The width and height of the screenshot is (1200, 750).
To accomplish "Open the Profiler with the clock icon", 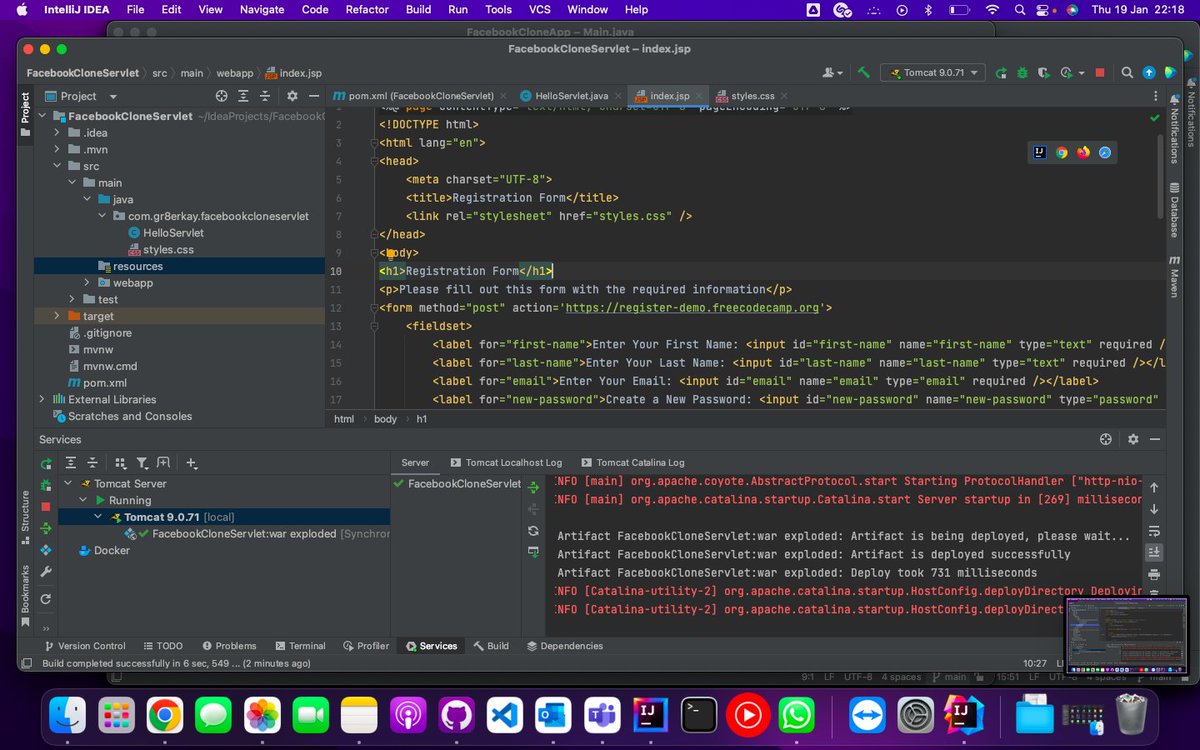I will click(1066, 72).
